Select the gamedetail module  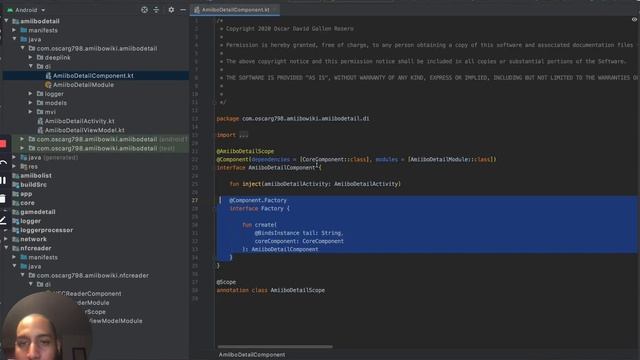point(38,211)
